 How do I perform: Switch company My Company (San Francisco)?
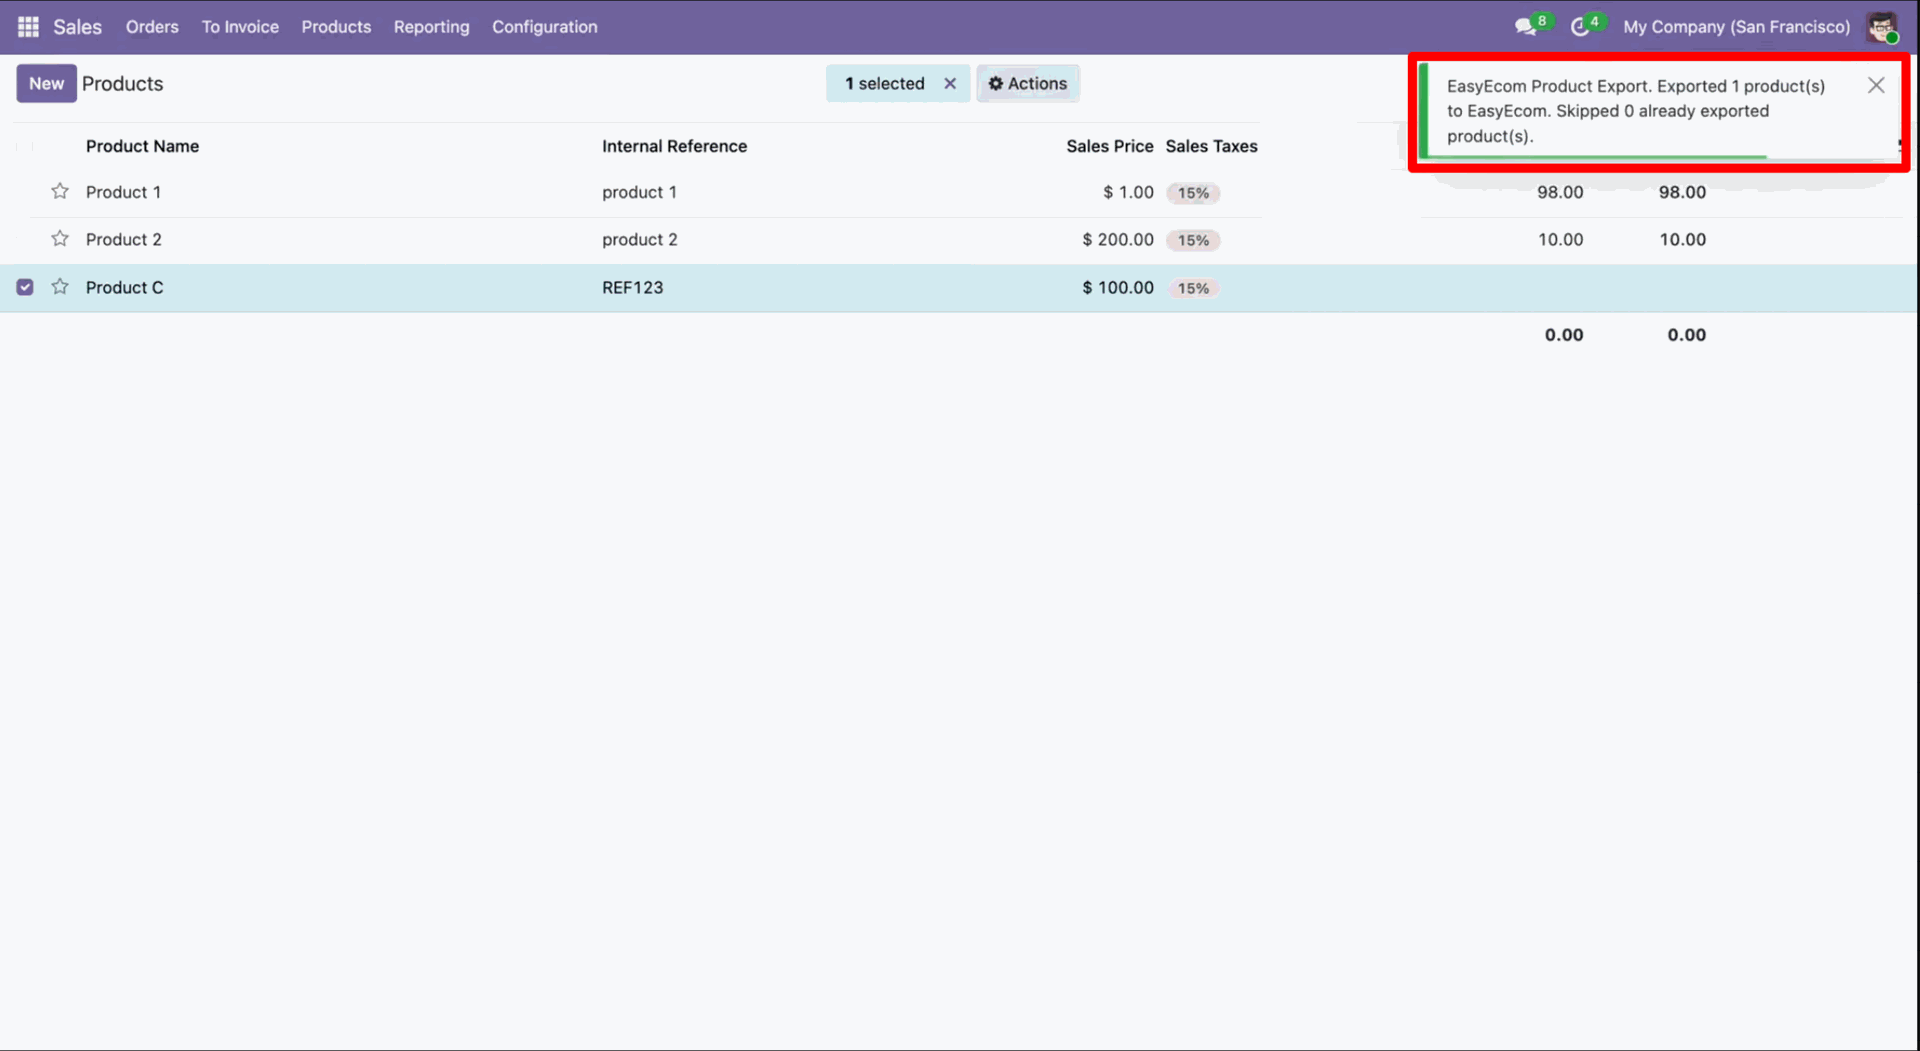pyautogui.click(x=1736, y=27)
